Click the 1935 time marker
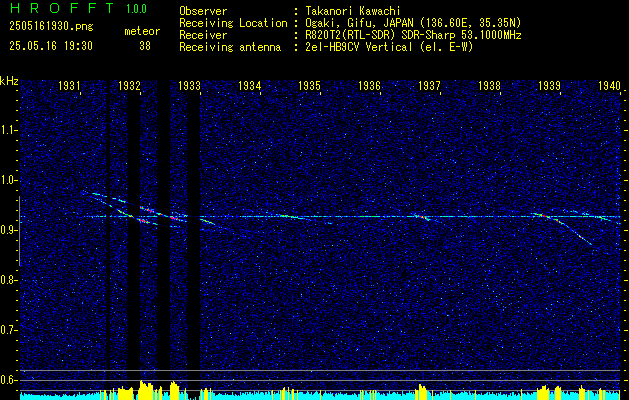The height and width of the screenshot is (400, 629). 310,85
